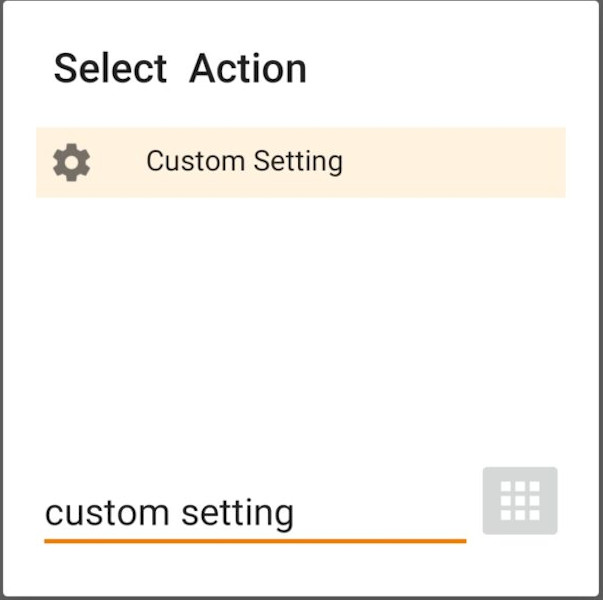The height and width of the screenshot is (600, 603).
Task: Click the Select Action dialog title
Action: (x=180, y=69)
